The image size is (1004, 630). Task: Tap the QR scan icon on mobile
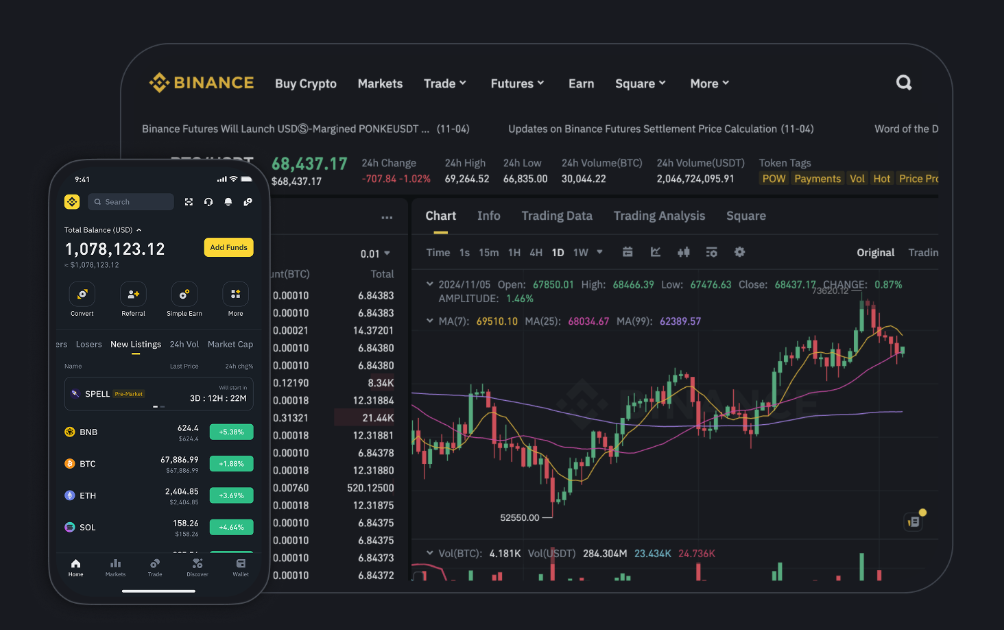coord(188,202)
